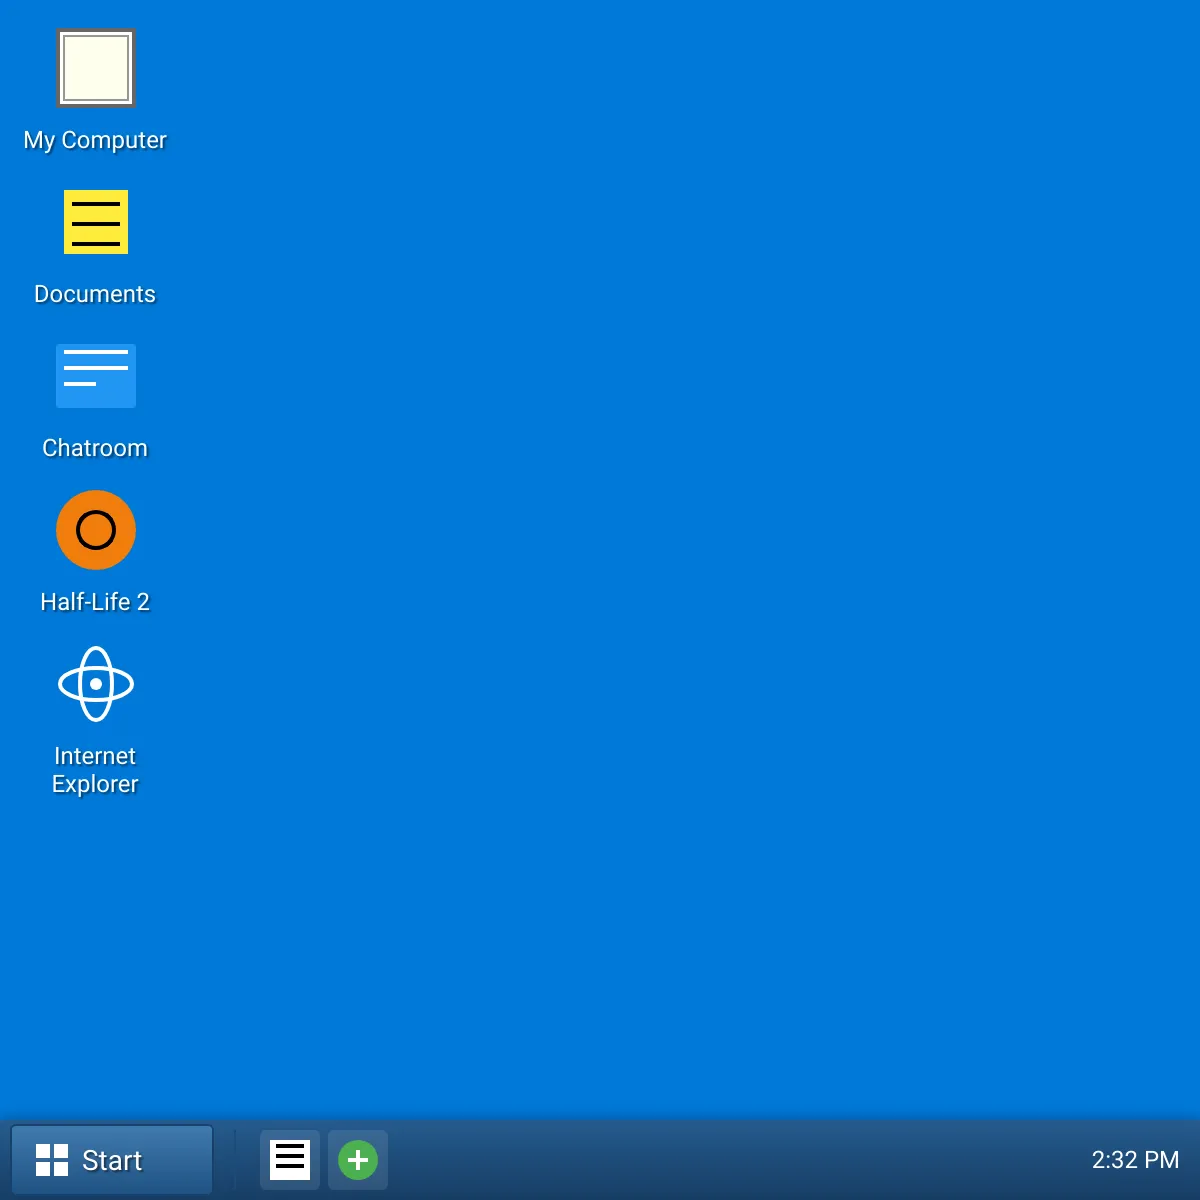The width and height of the screenshot is (1200, 1200).
Task: Open the Internet Explorer desktop icon
Action: pos(96,684)
